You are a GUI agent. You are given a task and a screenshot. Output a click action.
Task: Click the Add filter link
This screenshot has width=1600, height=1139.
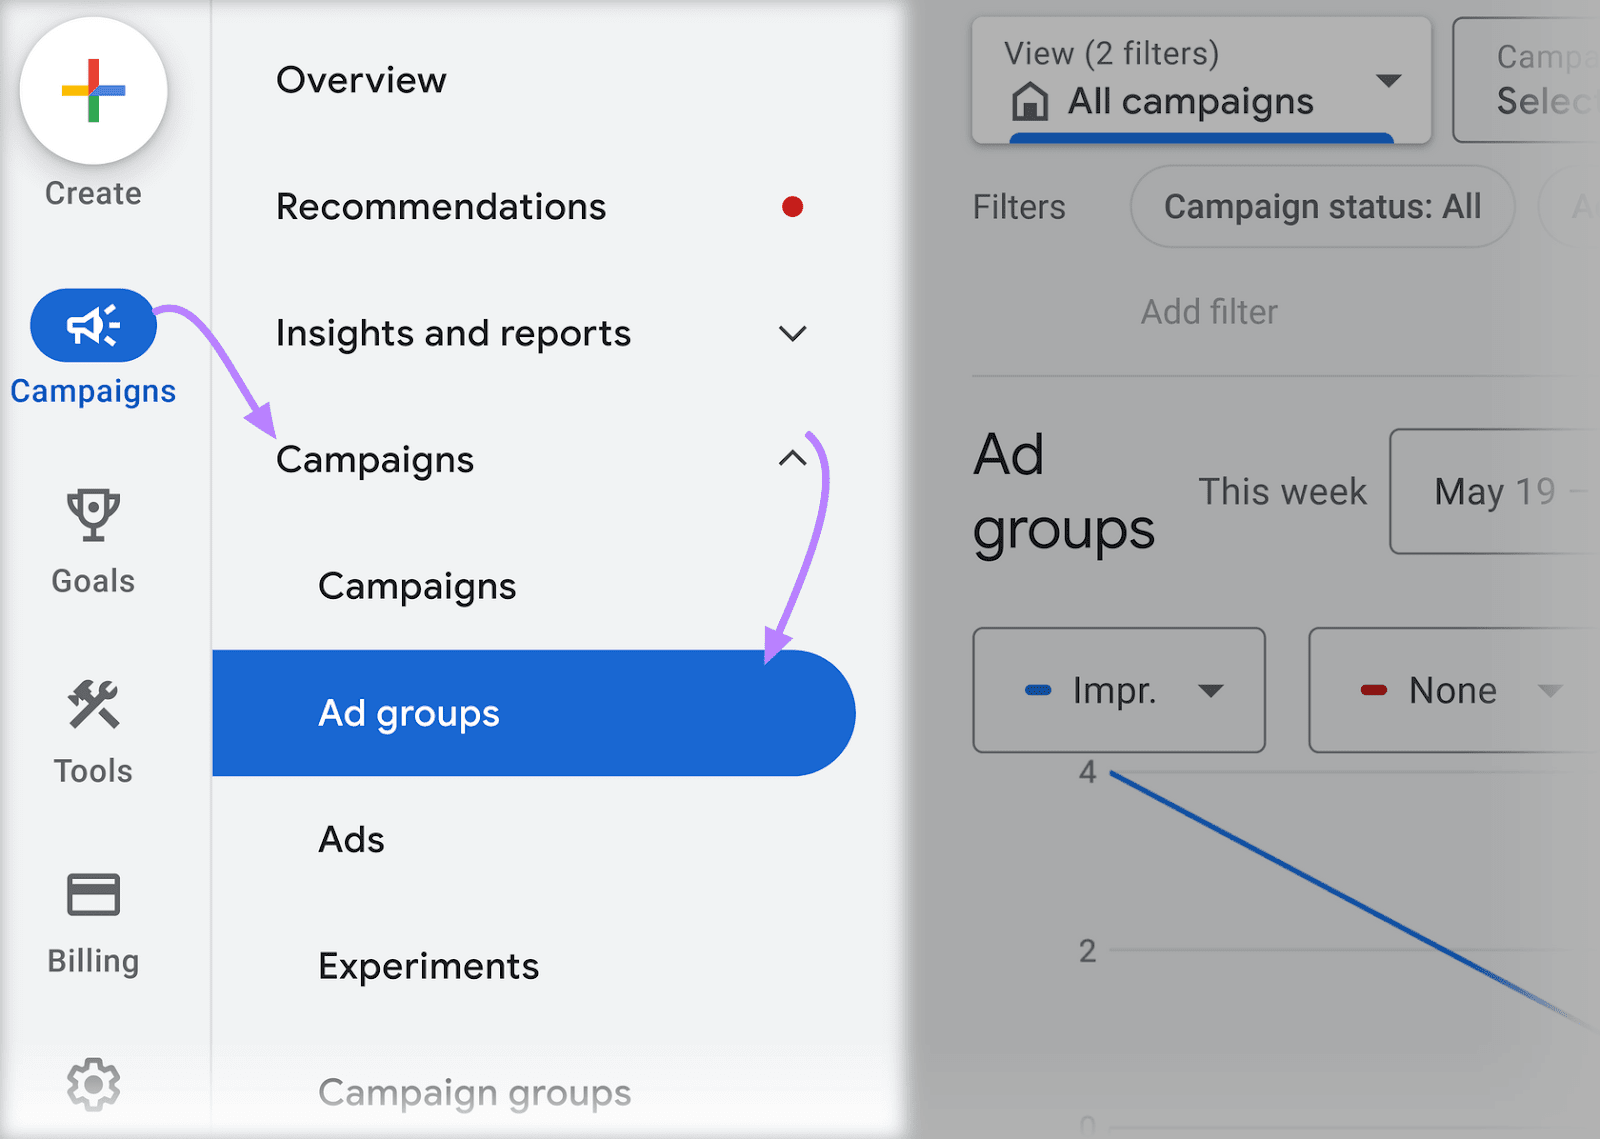coord(1209,311)
